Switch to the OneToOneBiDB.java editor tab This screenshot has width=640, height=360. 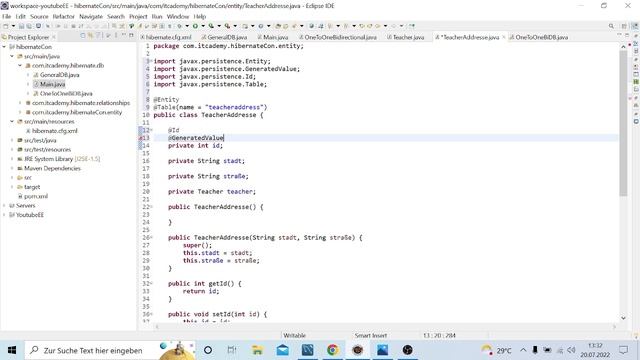pyautogui.click(x=539, y=37)
